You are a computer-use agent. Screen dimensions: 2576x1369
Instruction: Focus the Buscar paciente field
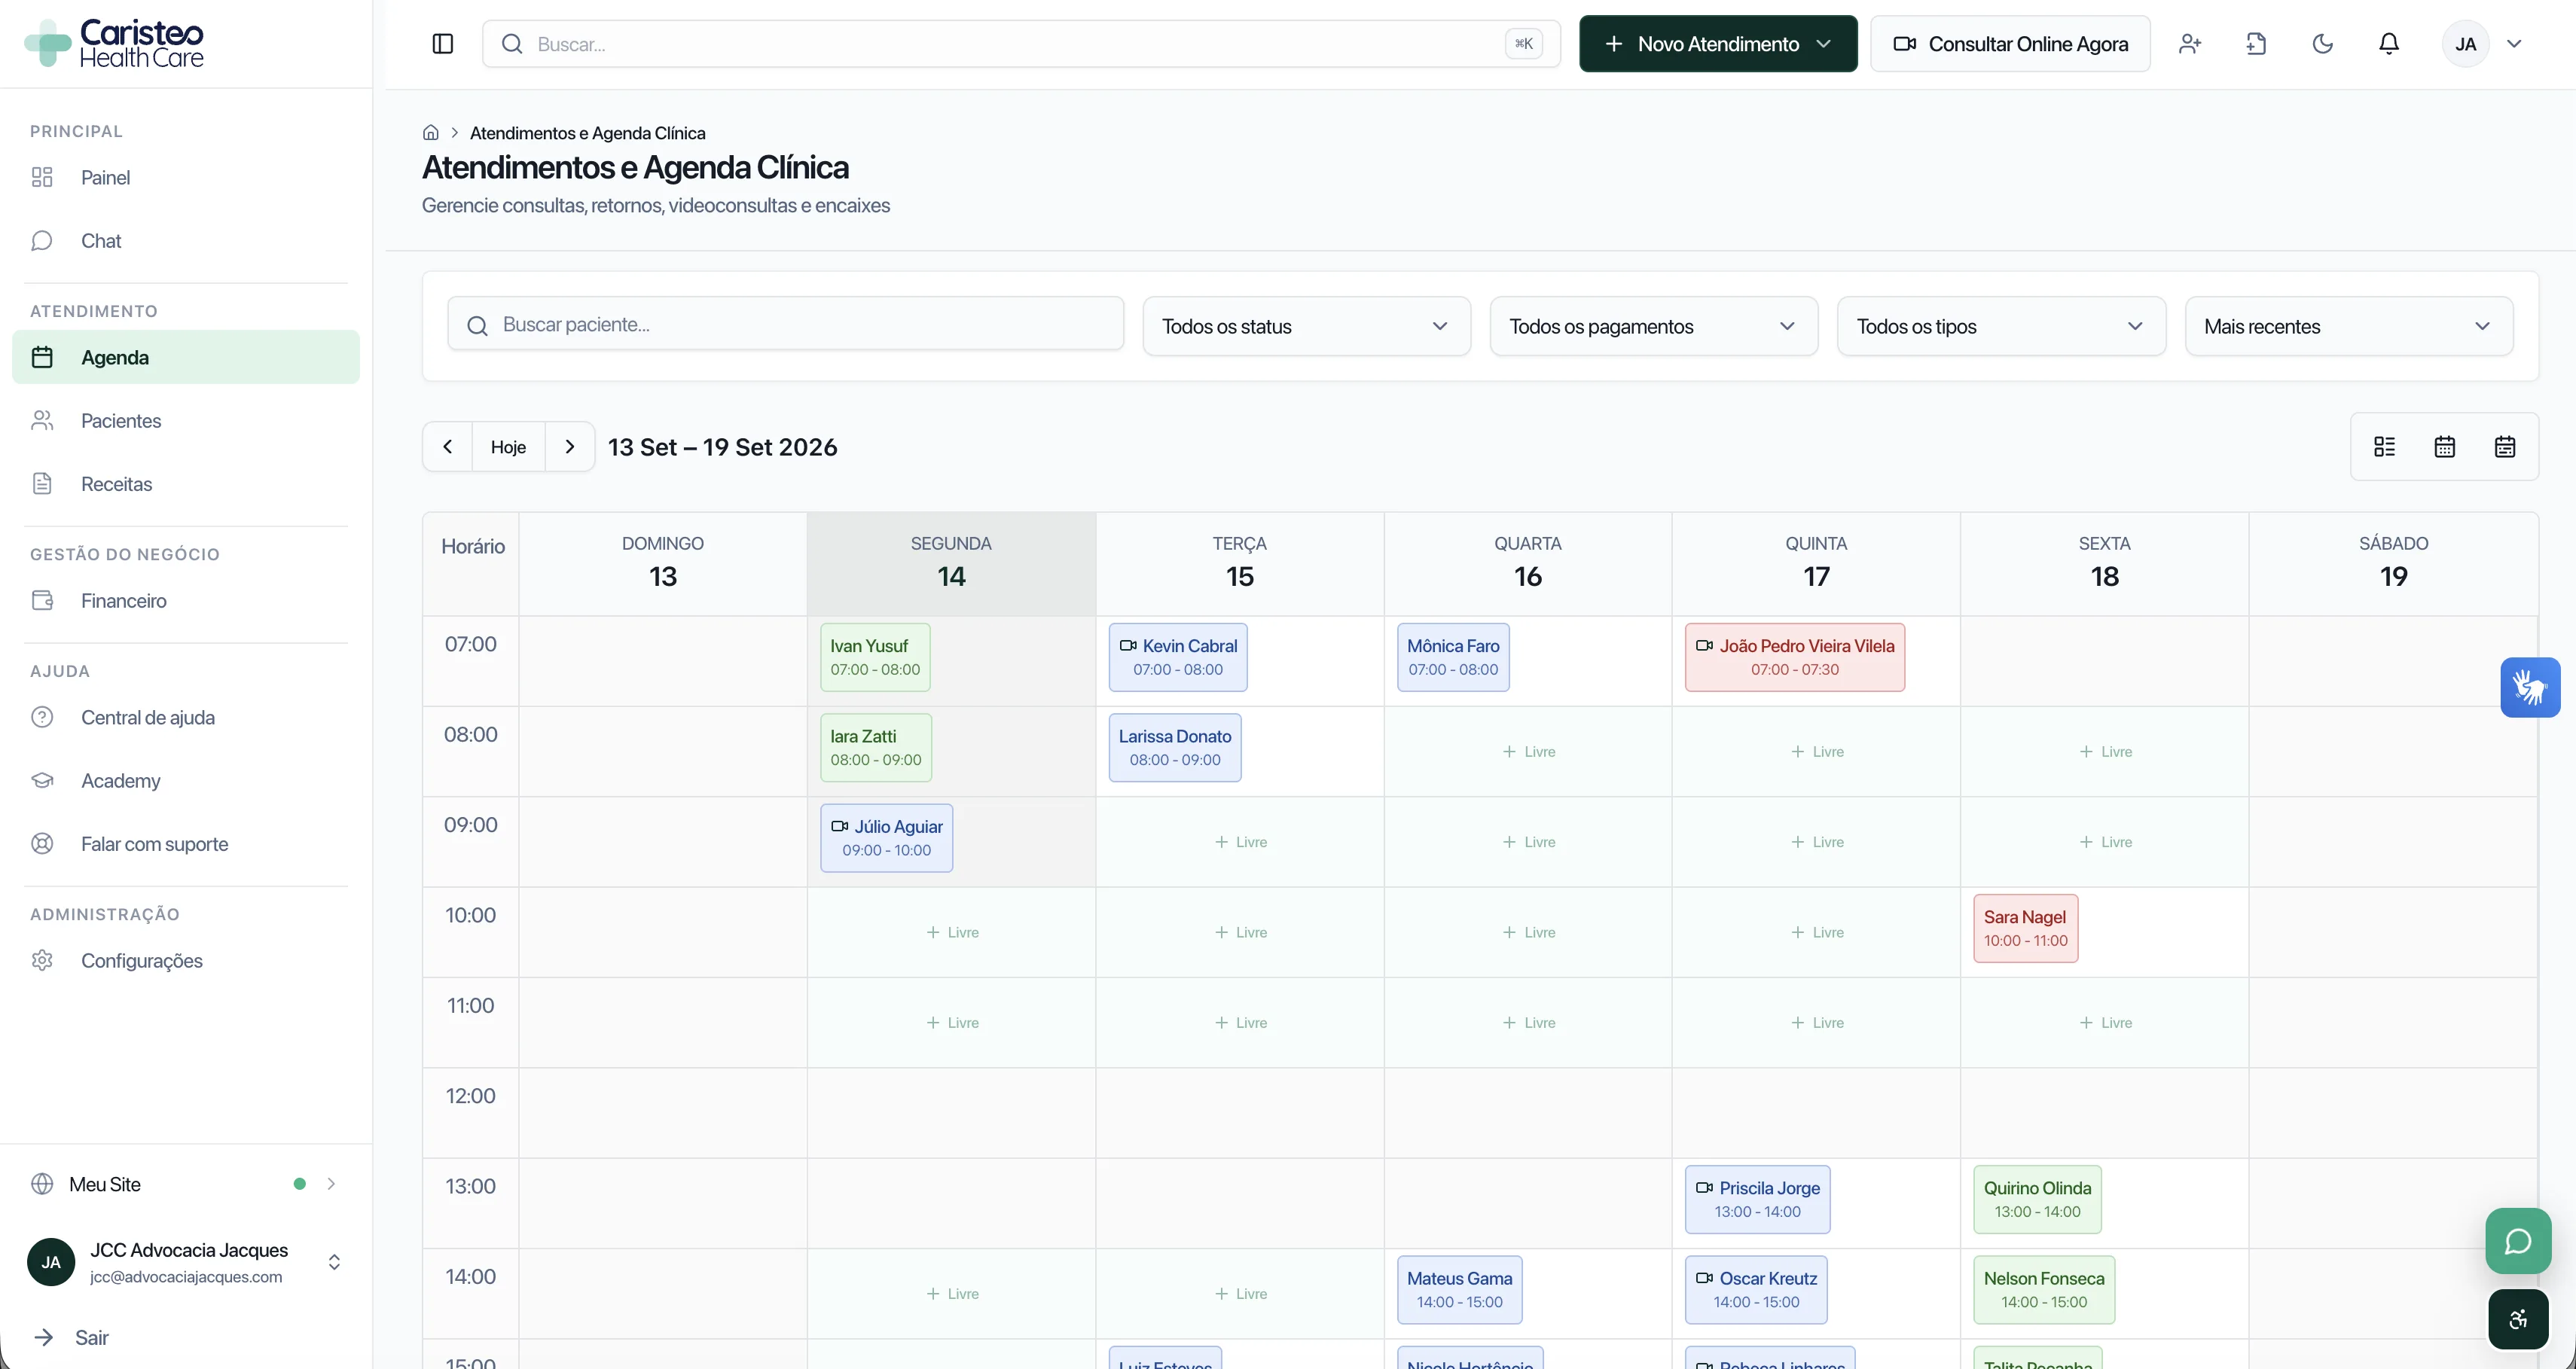click(786, 325)
